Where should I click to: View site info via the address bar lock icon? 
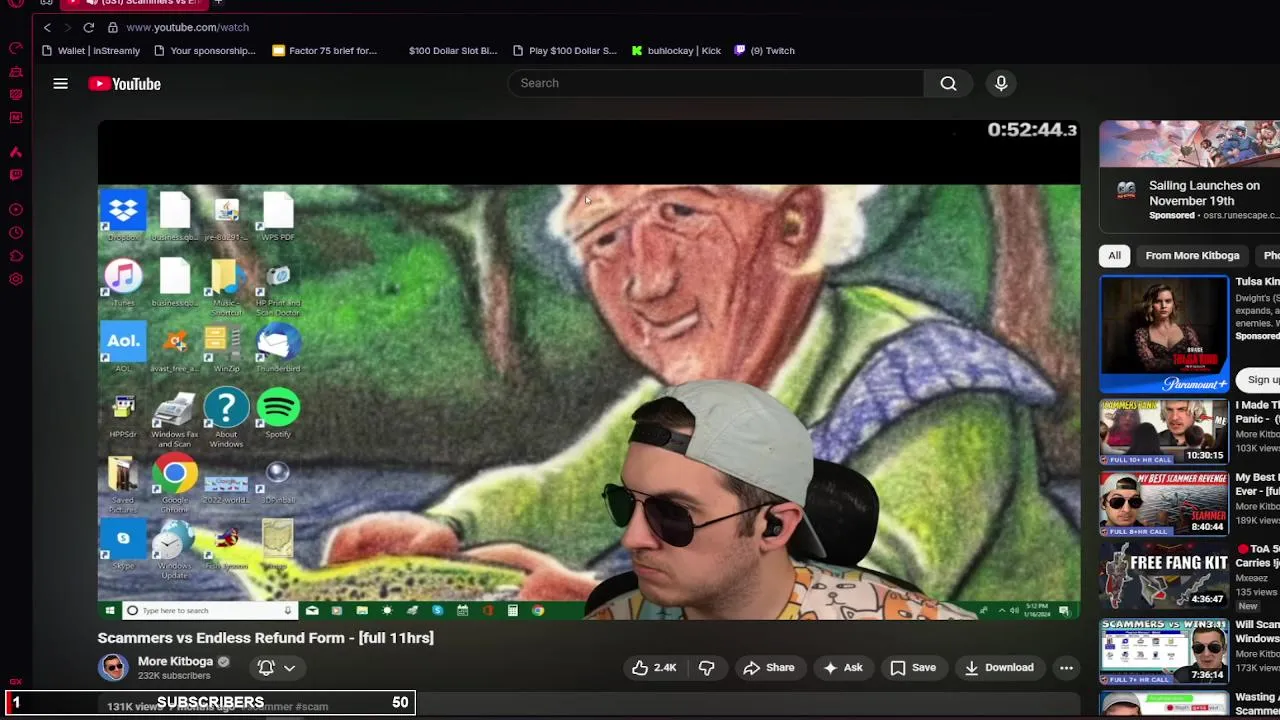(x=112, y=27)
